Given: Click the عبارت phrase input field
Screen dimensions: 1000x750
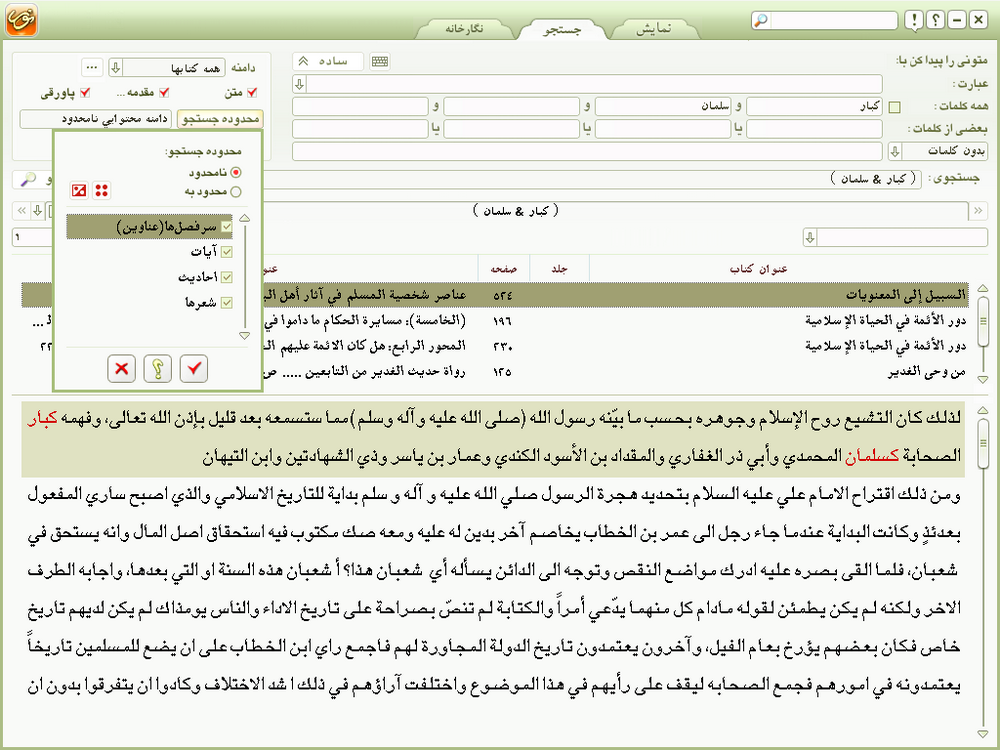Looking at the screenshot, I should [x=594, y=84].
